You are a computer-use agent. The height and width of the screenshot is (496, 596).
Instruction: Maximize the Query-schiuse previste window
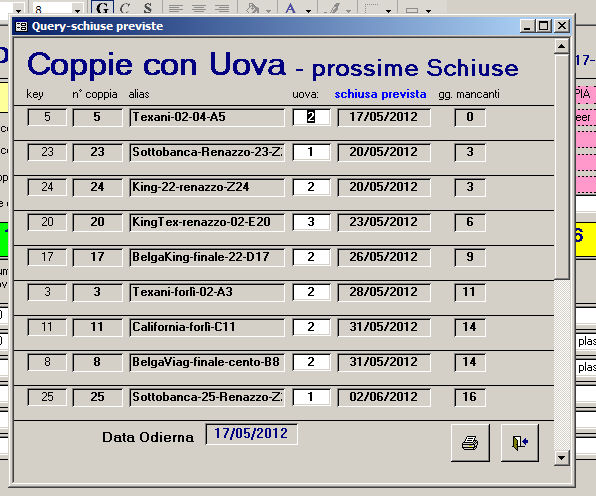click(544, 26)
